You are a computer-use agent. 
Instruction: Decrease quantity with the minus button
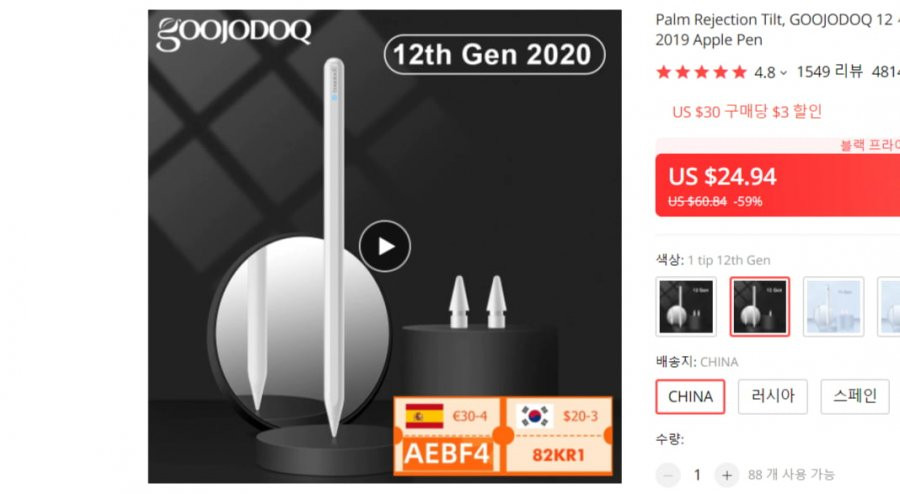668,475
